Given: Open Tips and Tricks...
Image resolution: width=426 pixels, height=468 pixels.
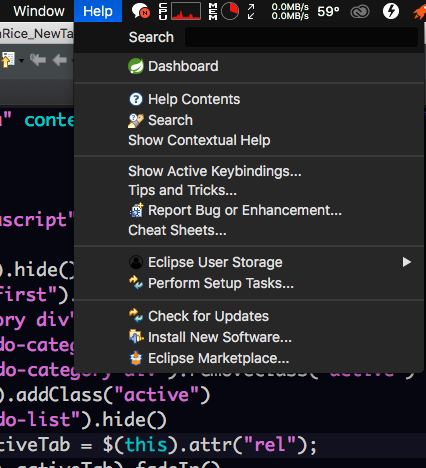Looking at the screenshot, I should pos(249,190).
